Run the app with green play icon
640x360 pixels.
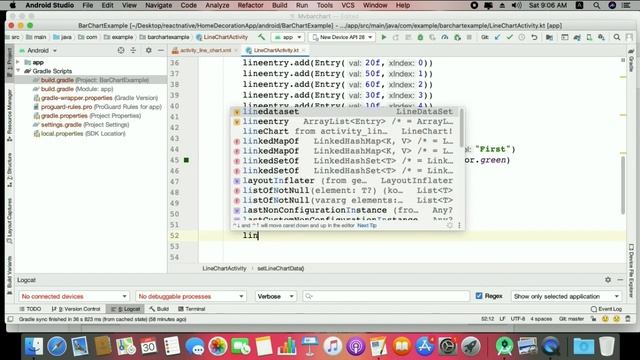click(384, 37)
